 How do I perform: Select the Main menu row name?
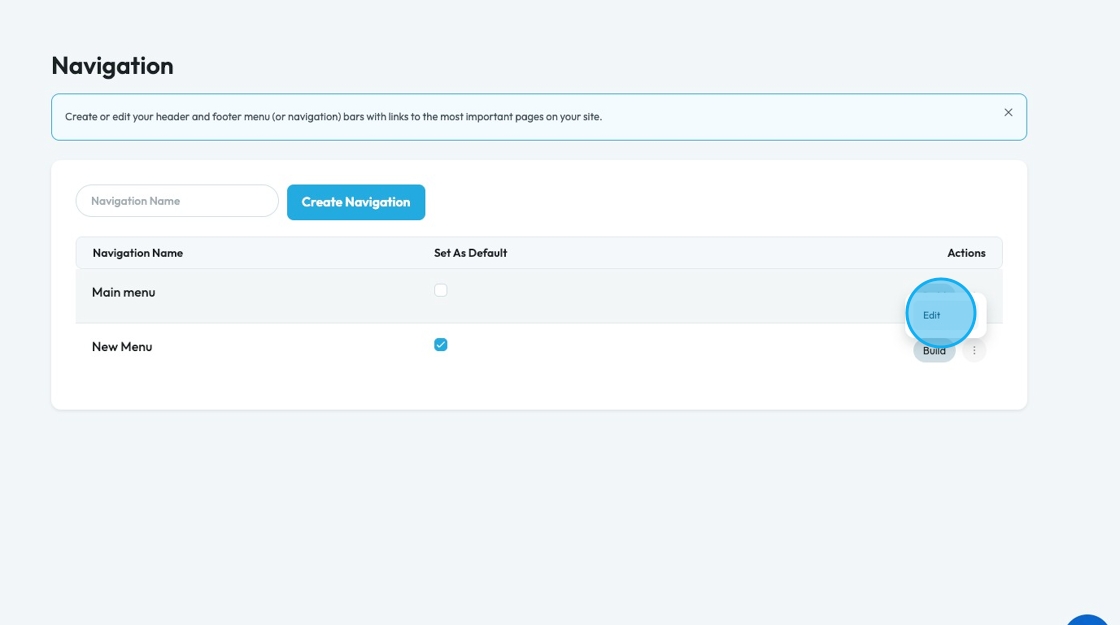[x=124, y=292]
